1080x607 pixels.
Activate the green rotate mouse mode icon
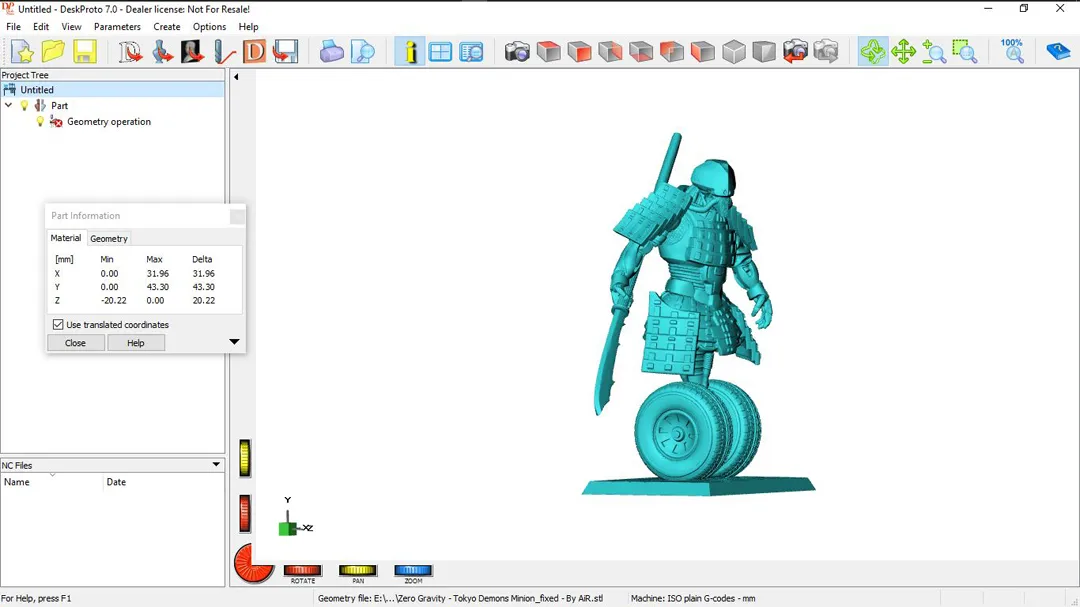(872, 52)
